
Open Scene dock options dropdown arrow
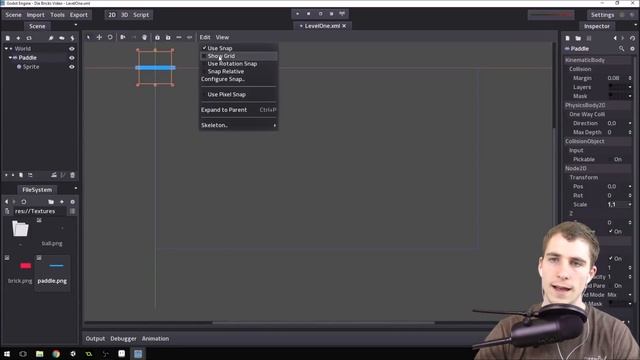(x=76, y=25)
